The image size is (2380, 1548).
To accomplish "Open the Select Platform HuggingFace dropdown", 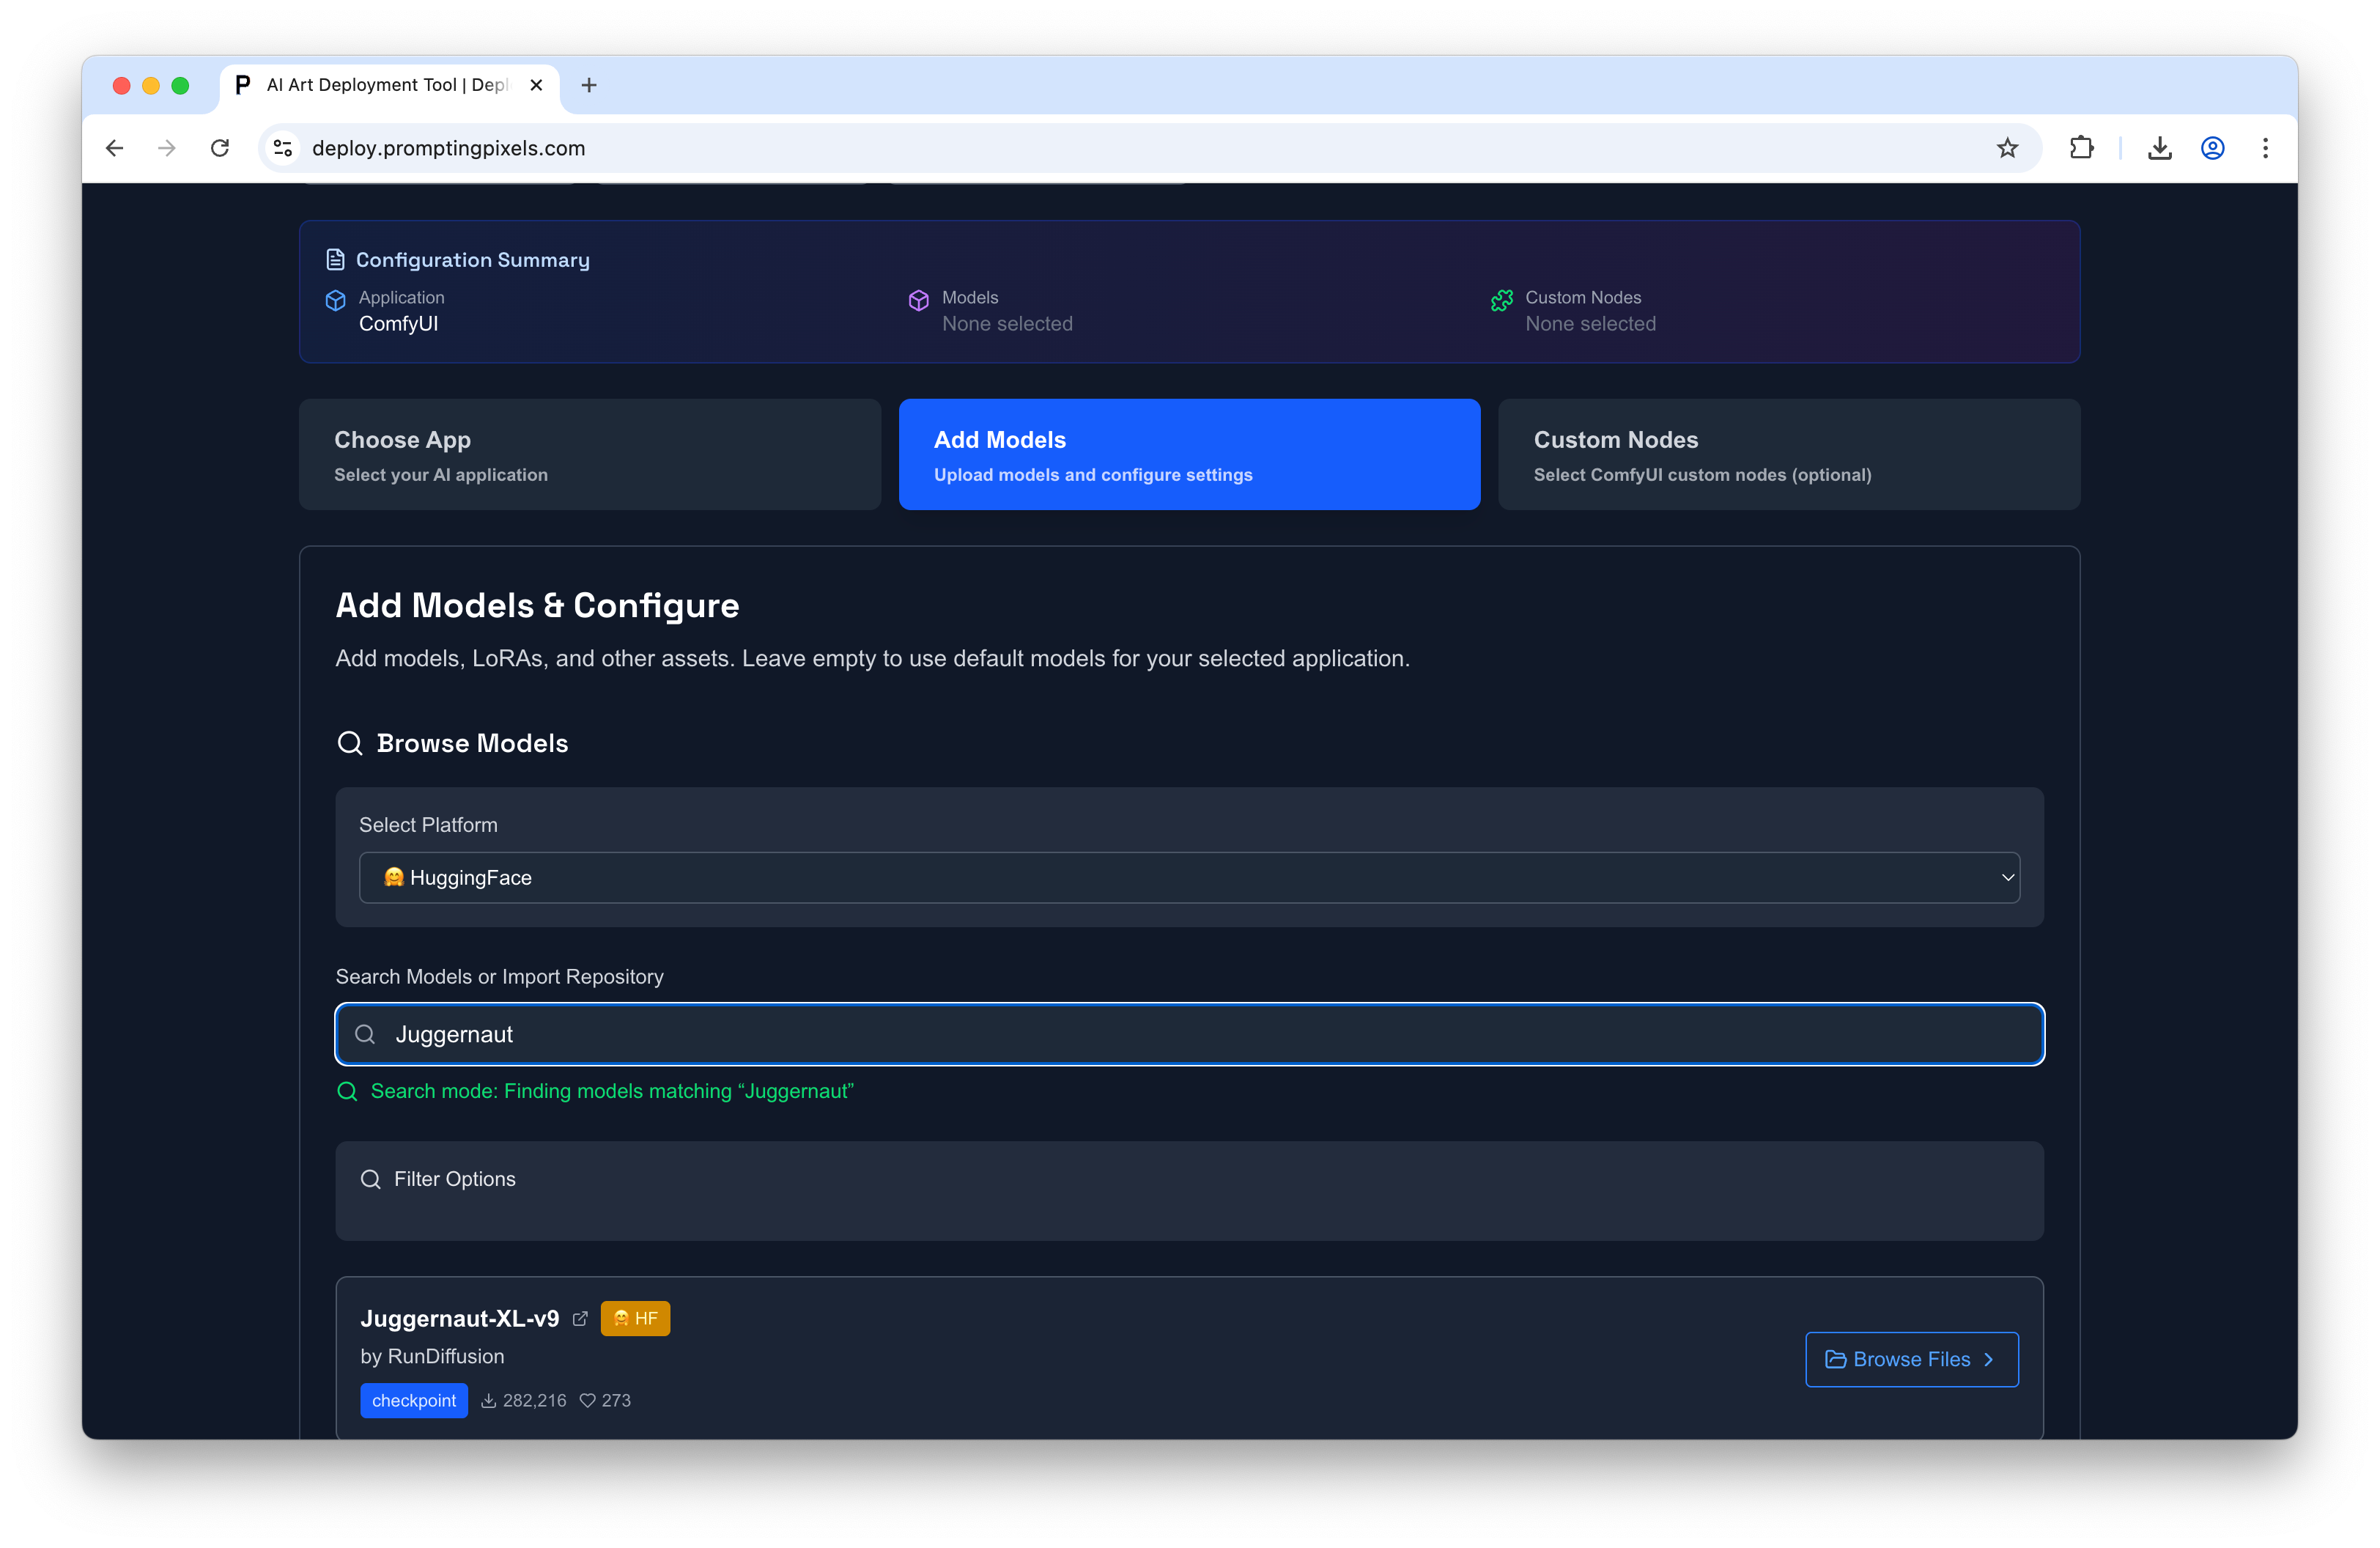I will (1189, 877).
